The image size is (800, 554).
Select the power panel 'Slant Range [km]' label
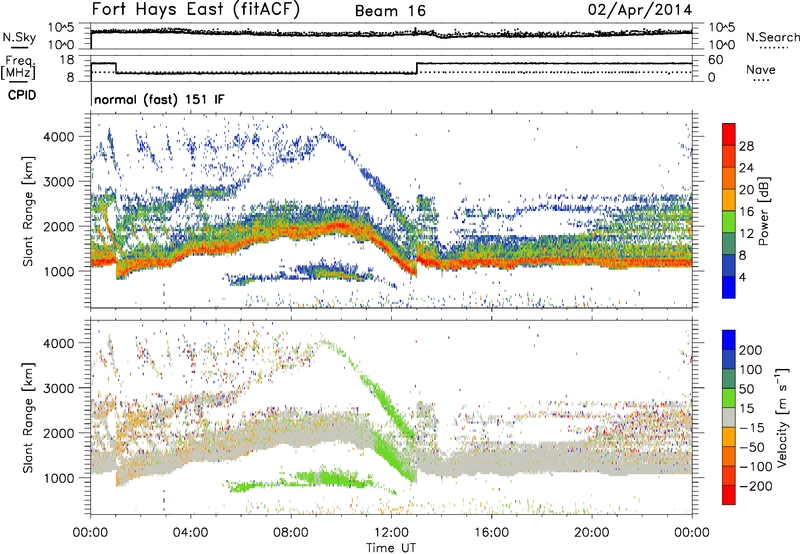pyautogui.click(x=28, y=211)
